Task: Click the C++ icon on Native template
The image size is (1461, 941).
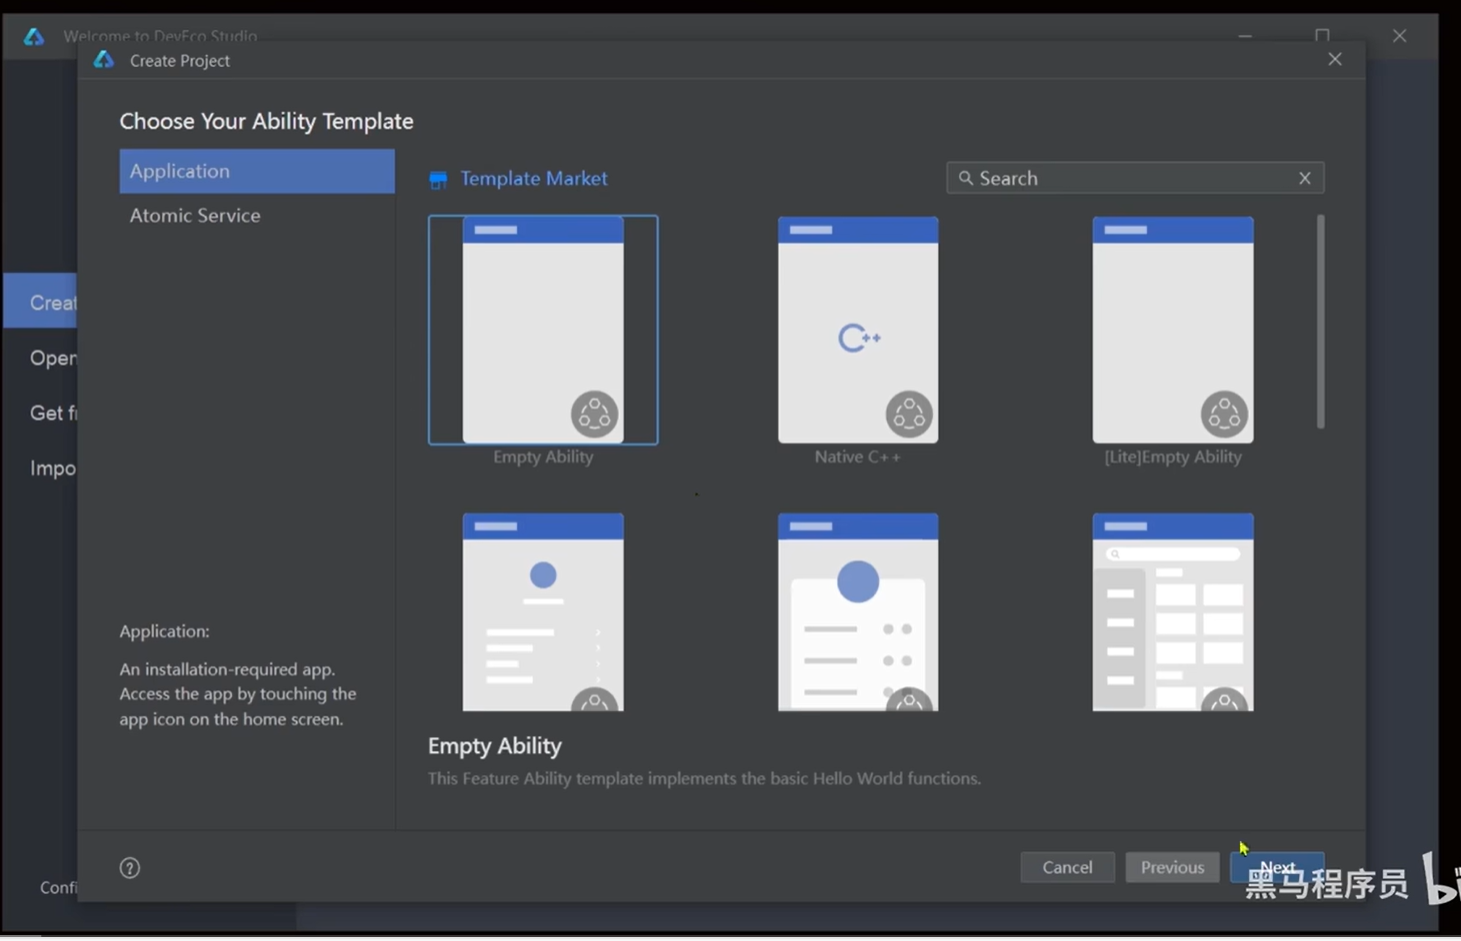Action: [858, 338]
